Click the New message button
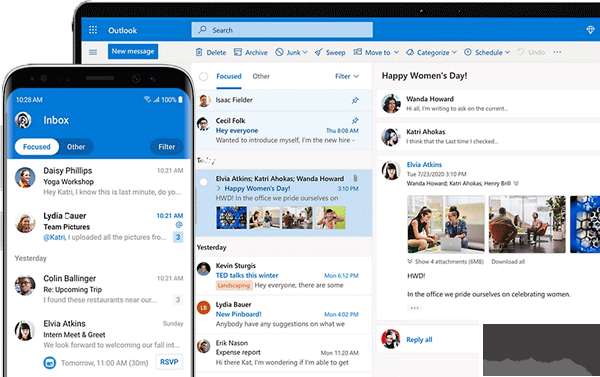This screenshot has height=377, width=600. tap(133, 51)
